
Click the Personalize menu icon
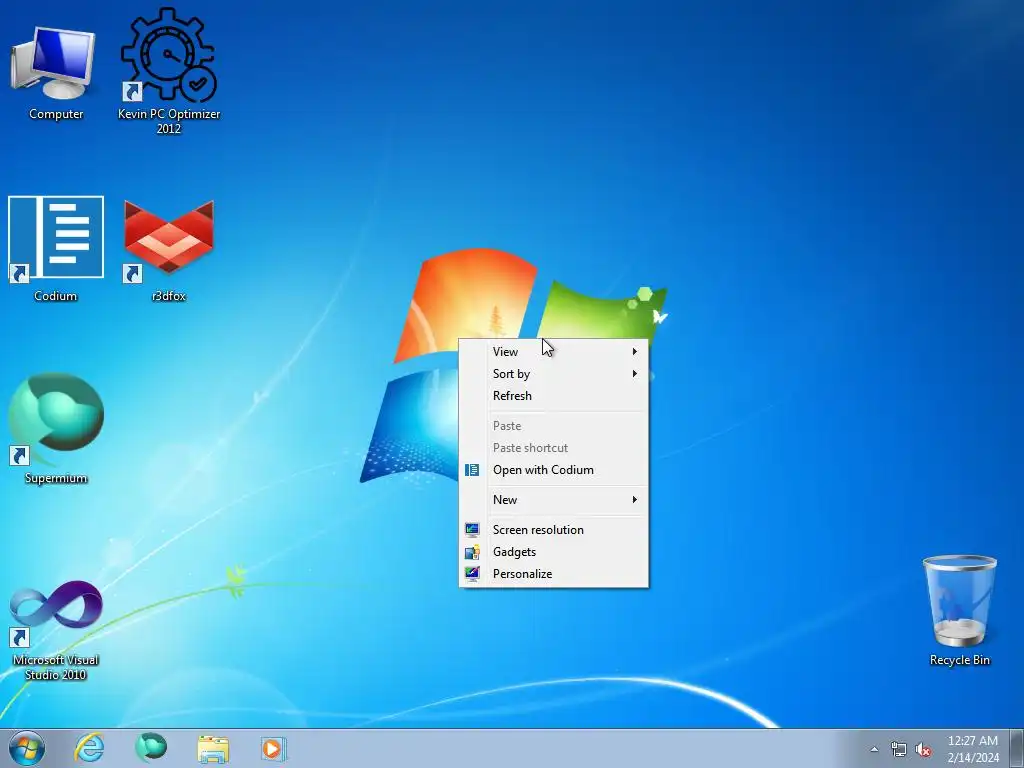(472, 574)
